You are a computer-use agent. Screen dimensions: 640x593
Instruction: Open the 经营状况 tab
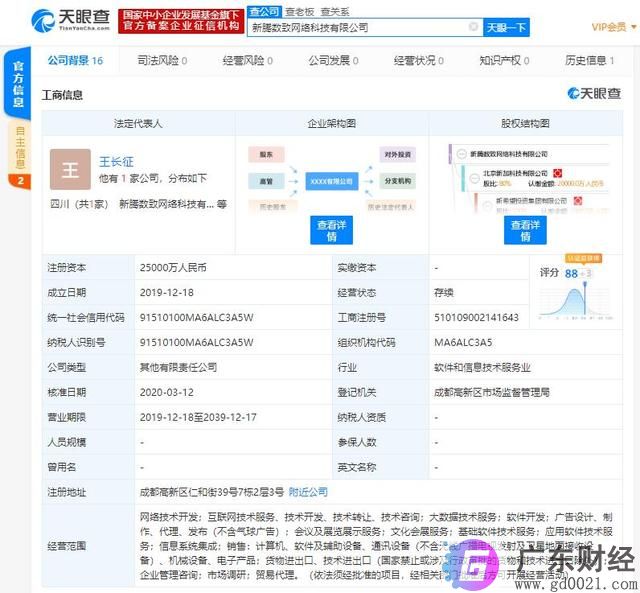click(419, 61)
